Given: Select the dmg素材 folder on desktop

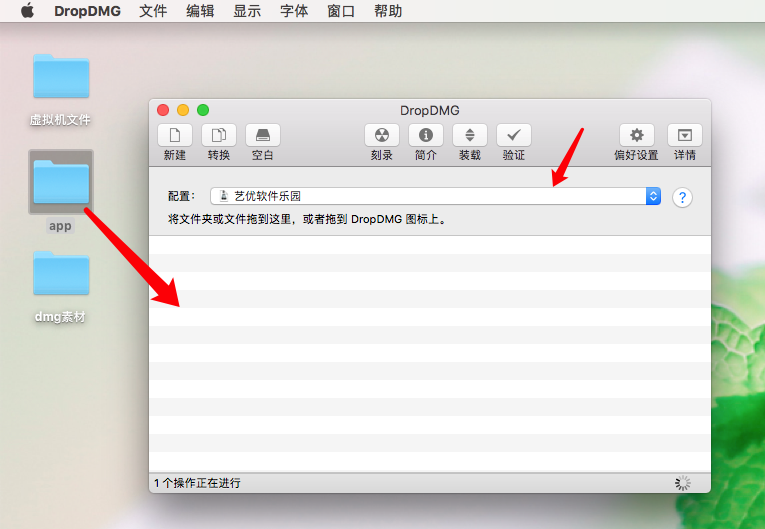Looking at the screenshot, I should 61,273.
